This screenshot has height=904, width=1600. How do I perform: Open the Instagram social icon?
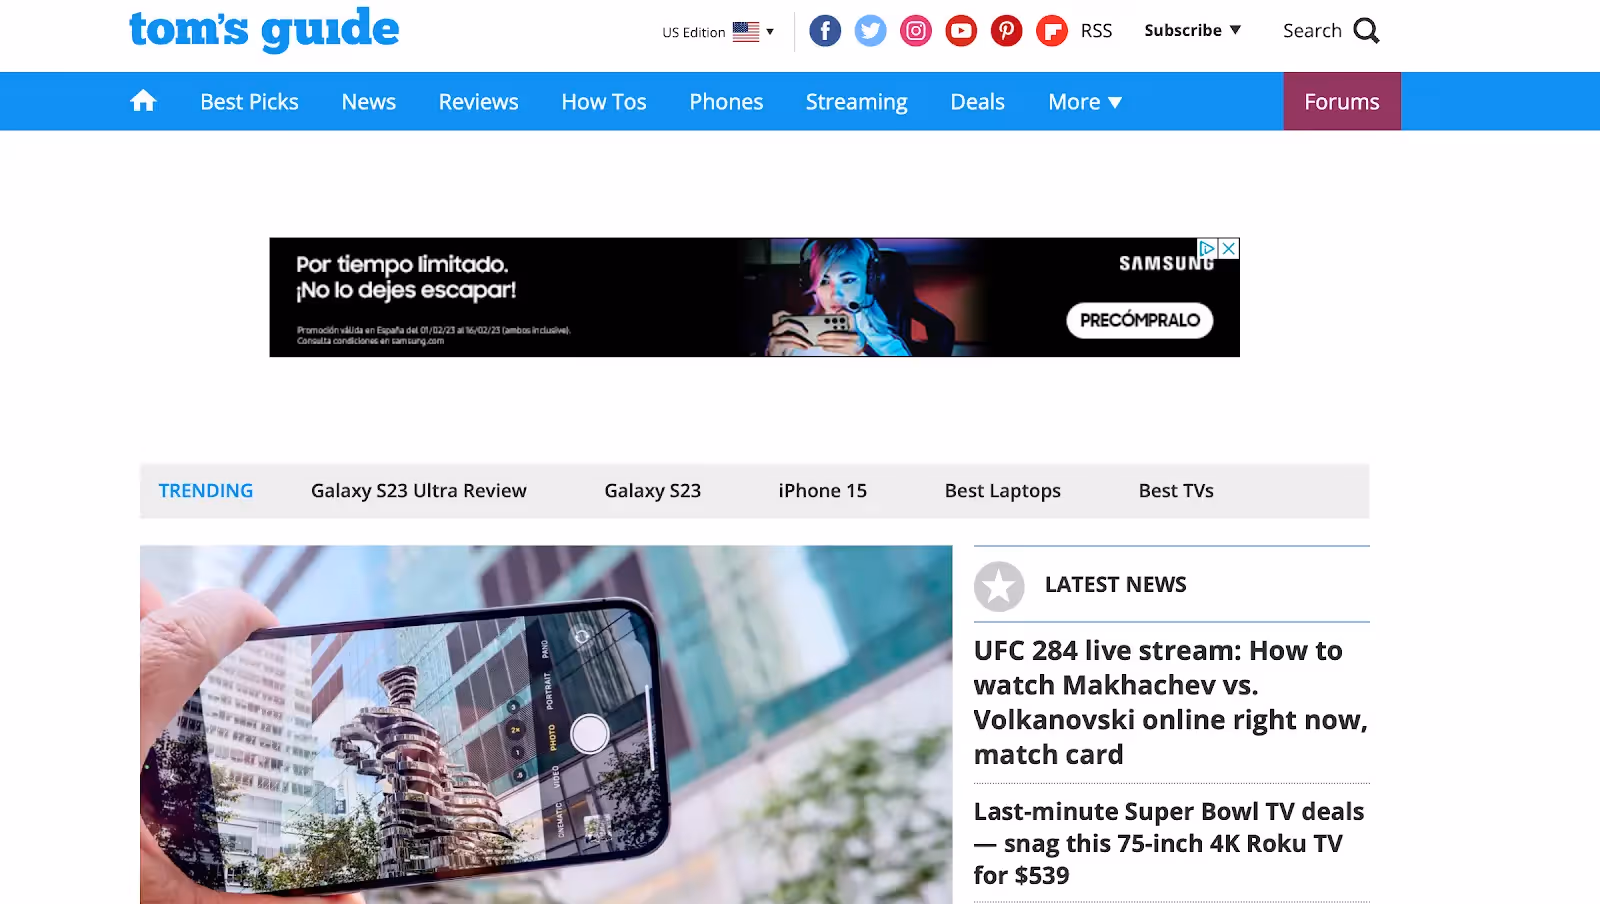(916, 31)
